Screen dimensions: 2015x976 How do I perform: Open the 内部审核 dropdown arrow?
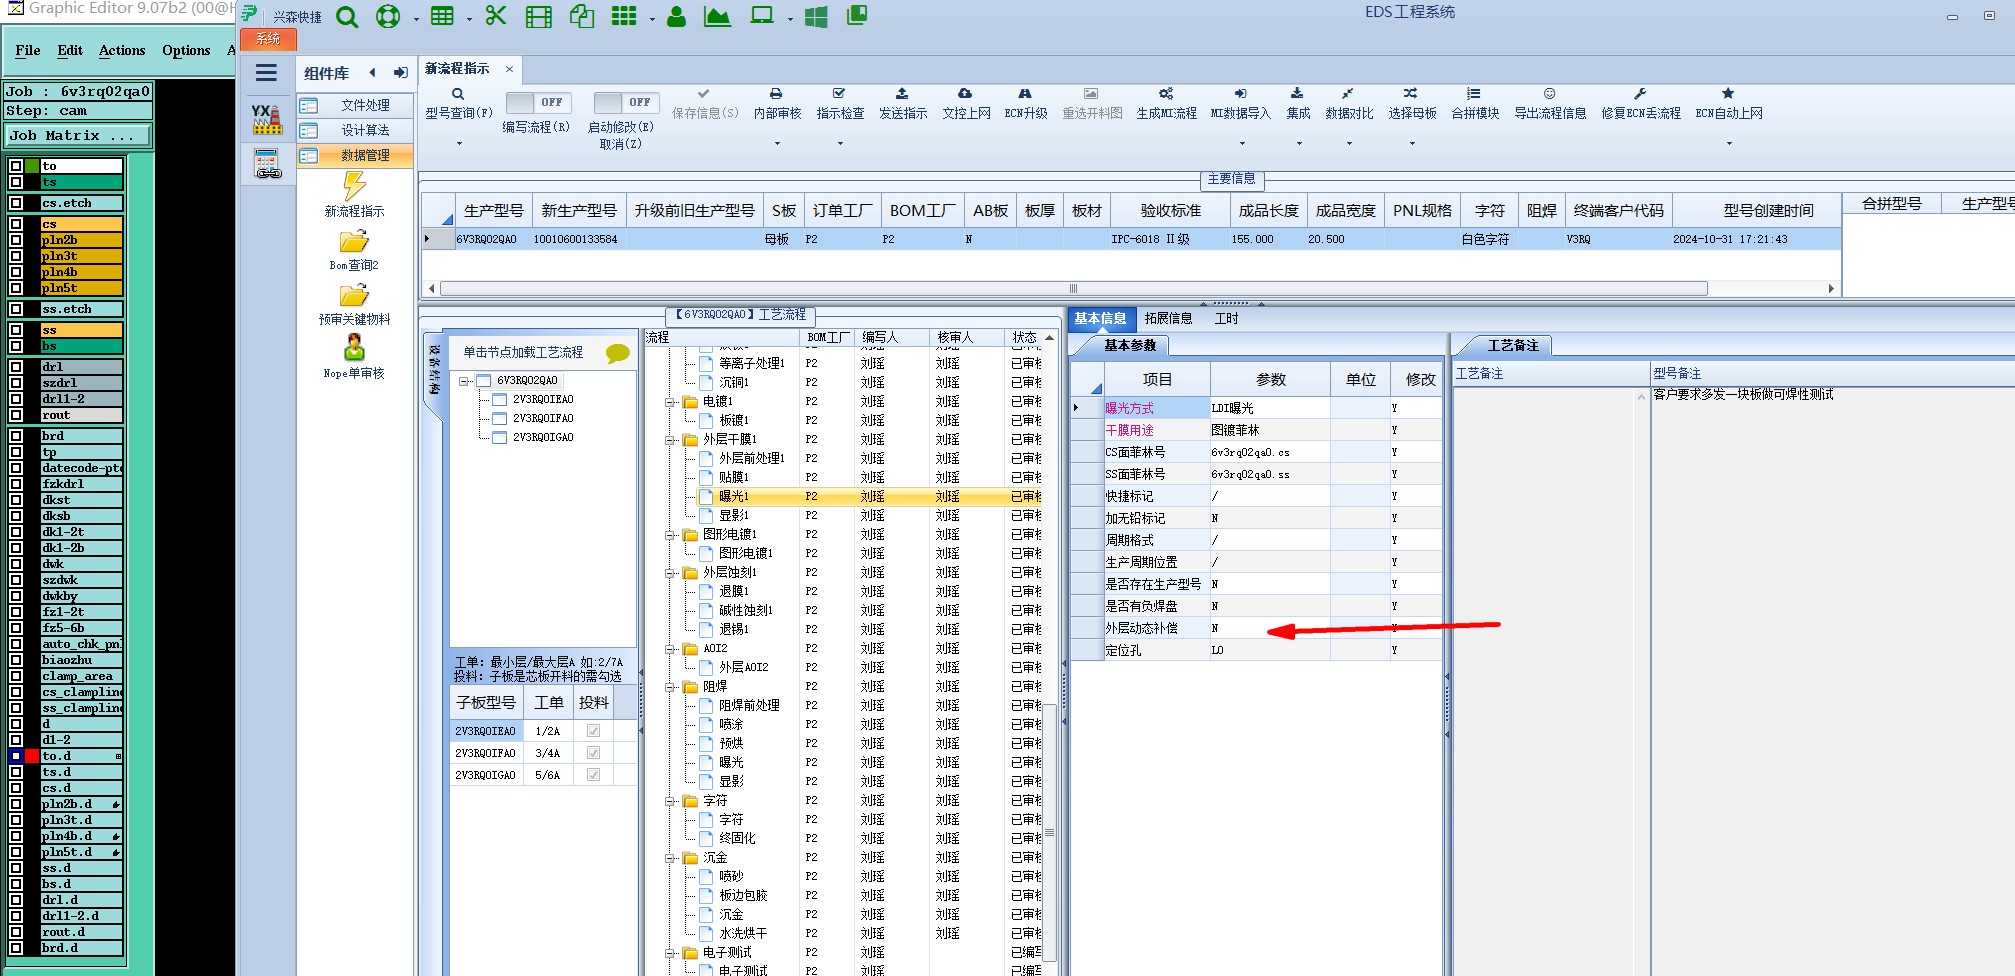point(777,144)
